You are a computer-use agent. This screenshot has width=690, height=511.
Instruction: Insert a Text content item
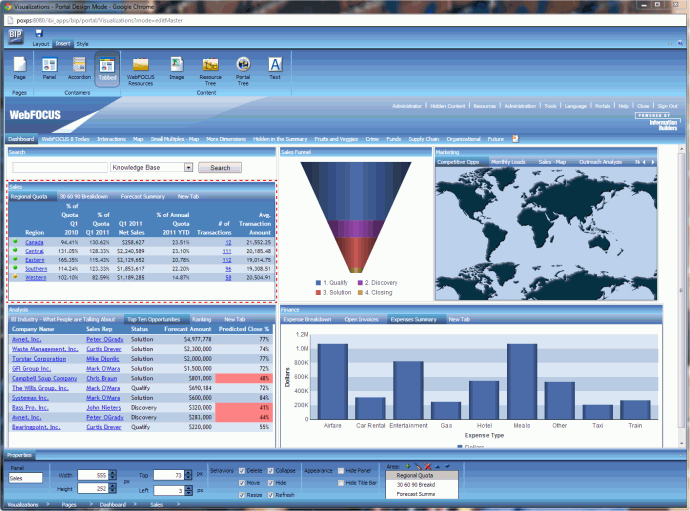(x=275, y=69)
